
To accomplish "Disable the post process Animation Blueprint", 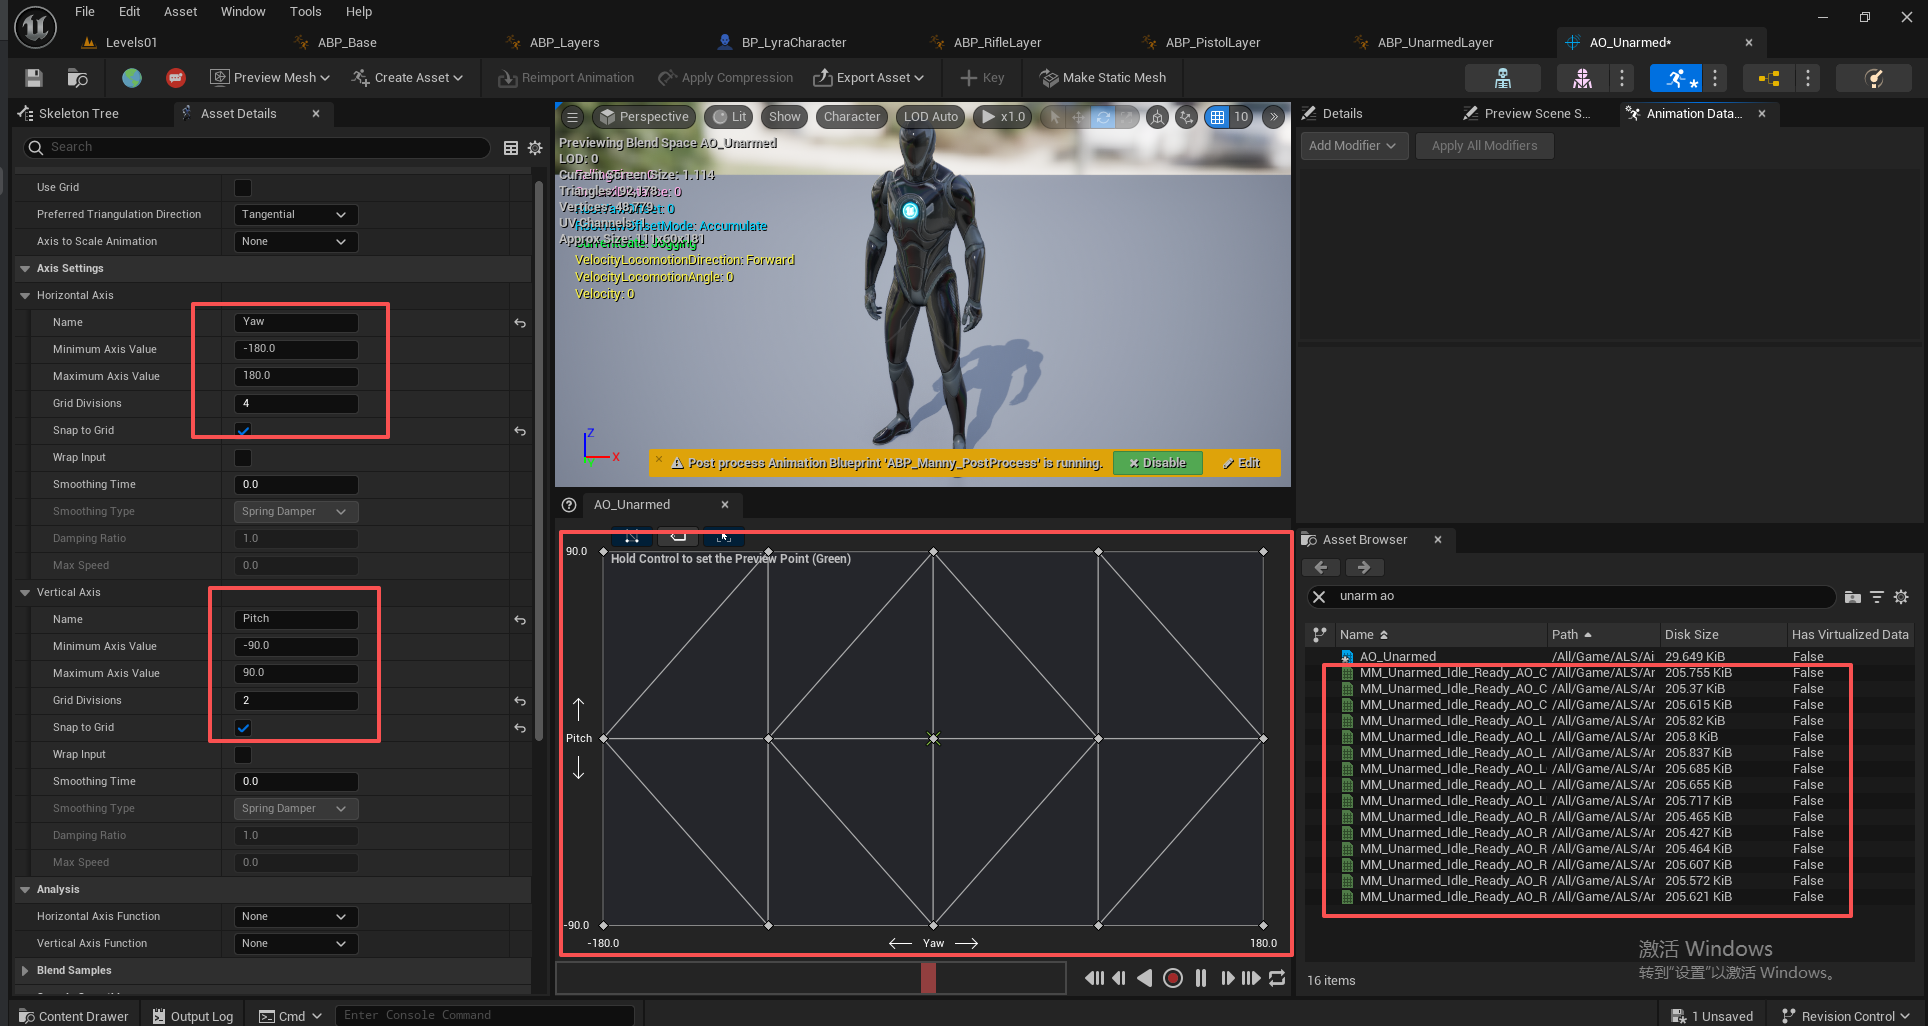I will click(1158, 463).
